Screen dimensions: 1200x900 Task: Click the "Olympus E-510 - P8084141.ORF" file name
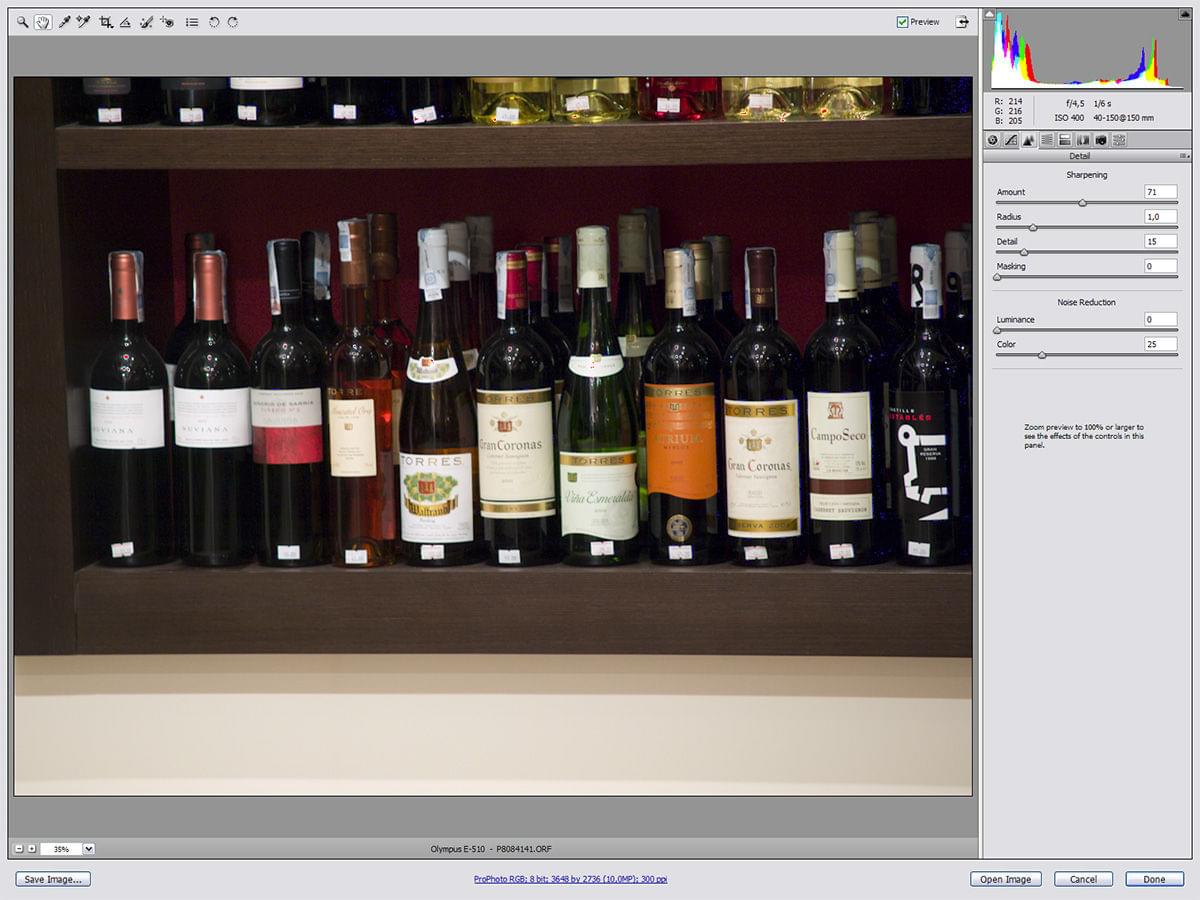pos(491,849)
